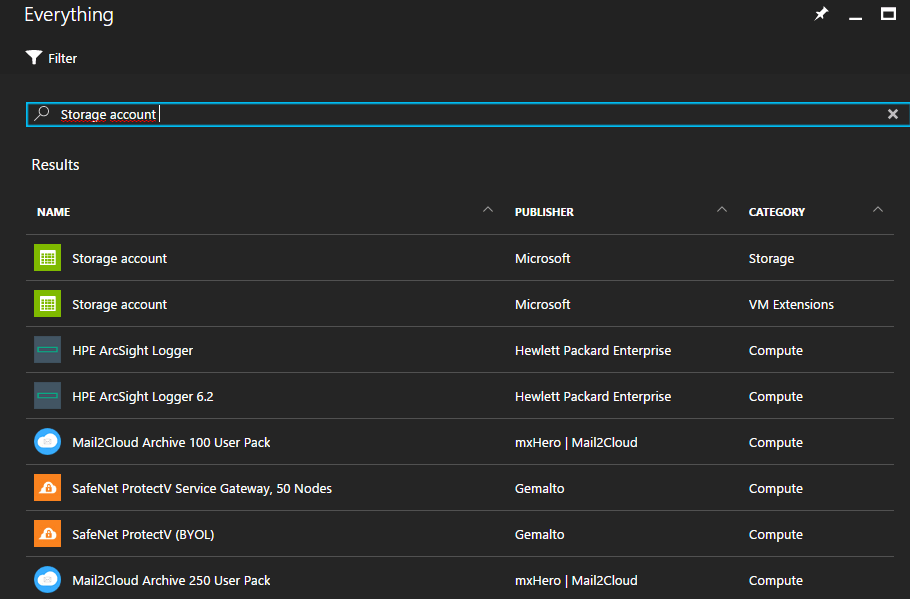910x599 pixels.
Task: Click Microsoft publisher in VM Extensions row
Action: point(543,304)
